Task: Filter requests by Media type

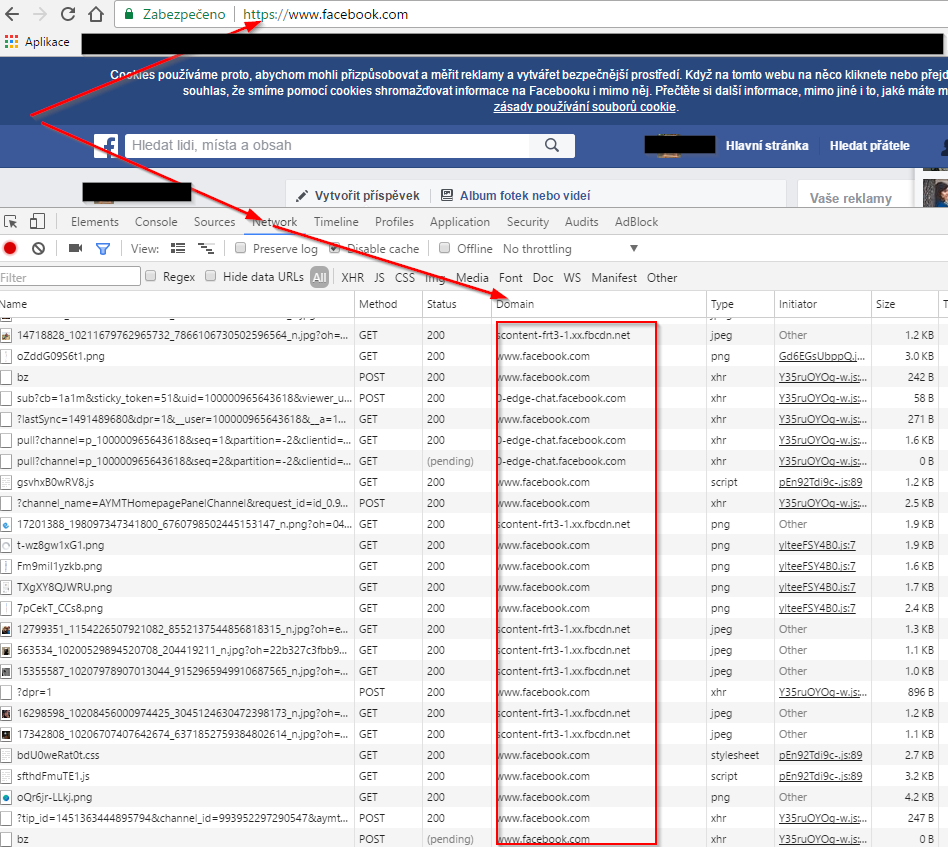Action: [472, 277]
